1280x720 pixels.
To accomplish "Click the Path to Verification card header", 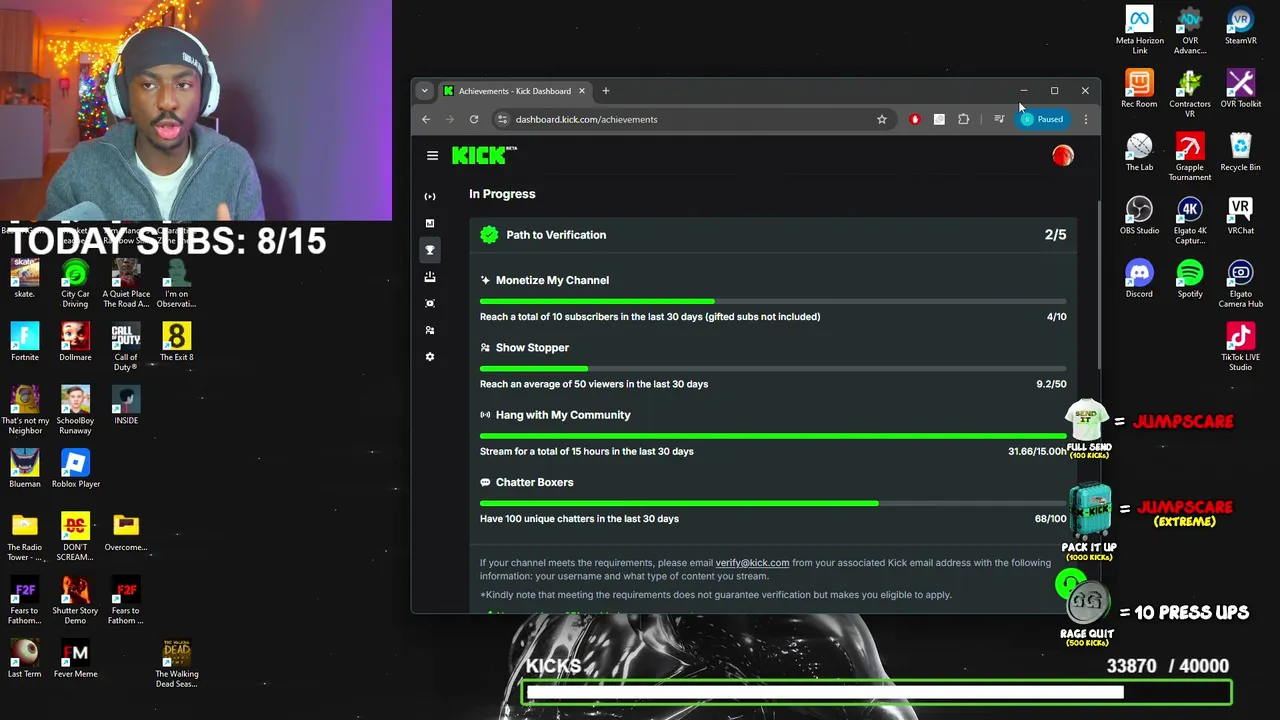I will 773,235.
